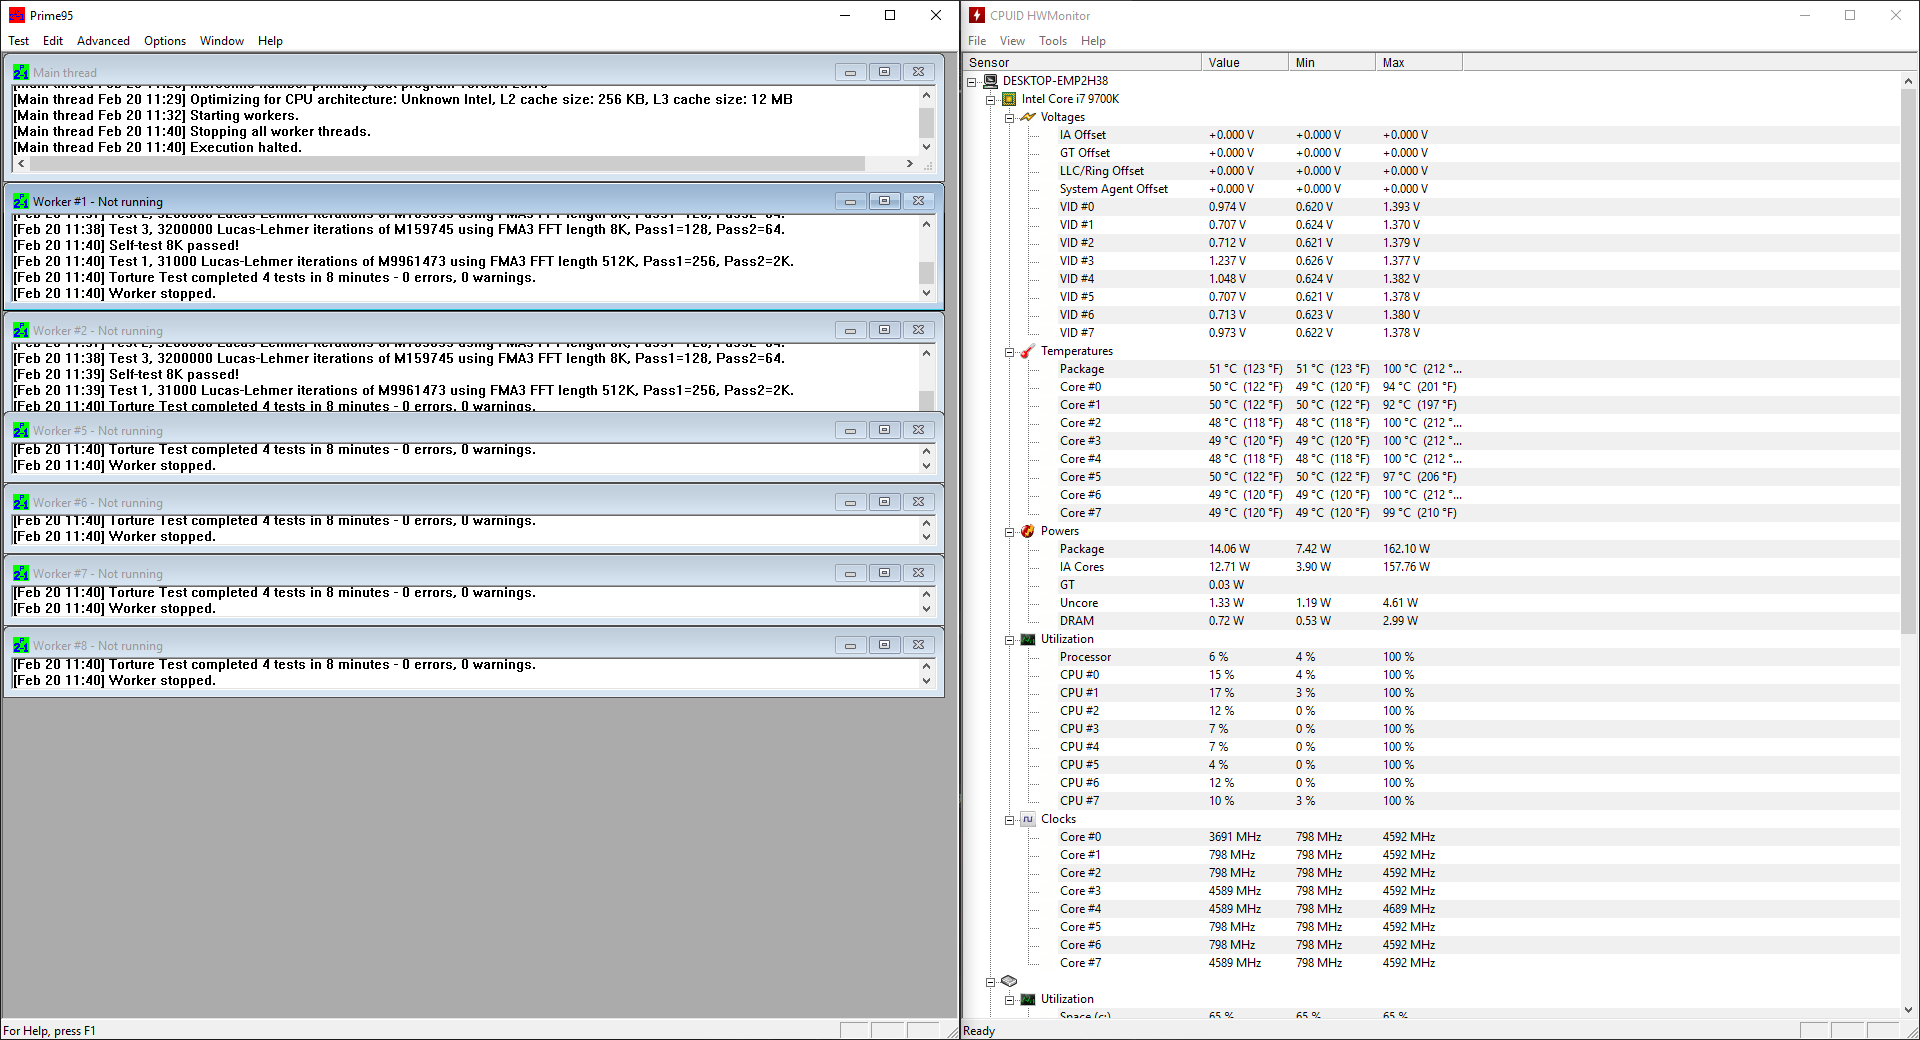
Task: Collapse the Temperatures tree node
Action: (x=1009, y=352)
